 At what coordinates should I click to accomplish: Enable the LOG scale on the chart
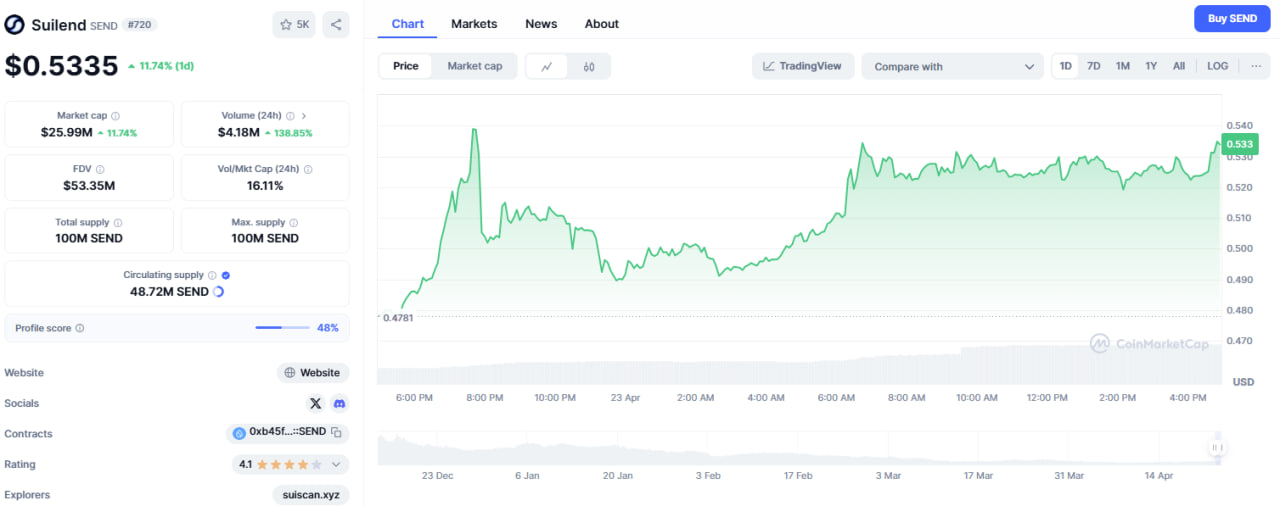point(1217,66)
